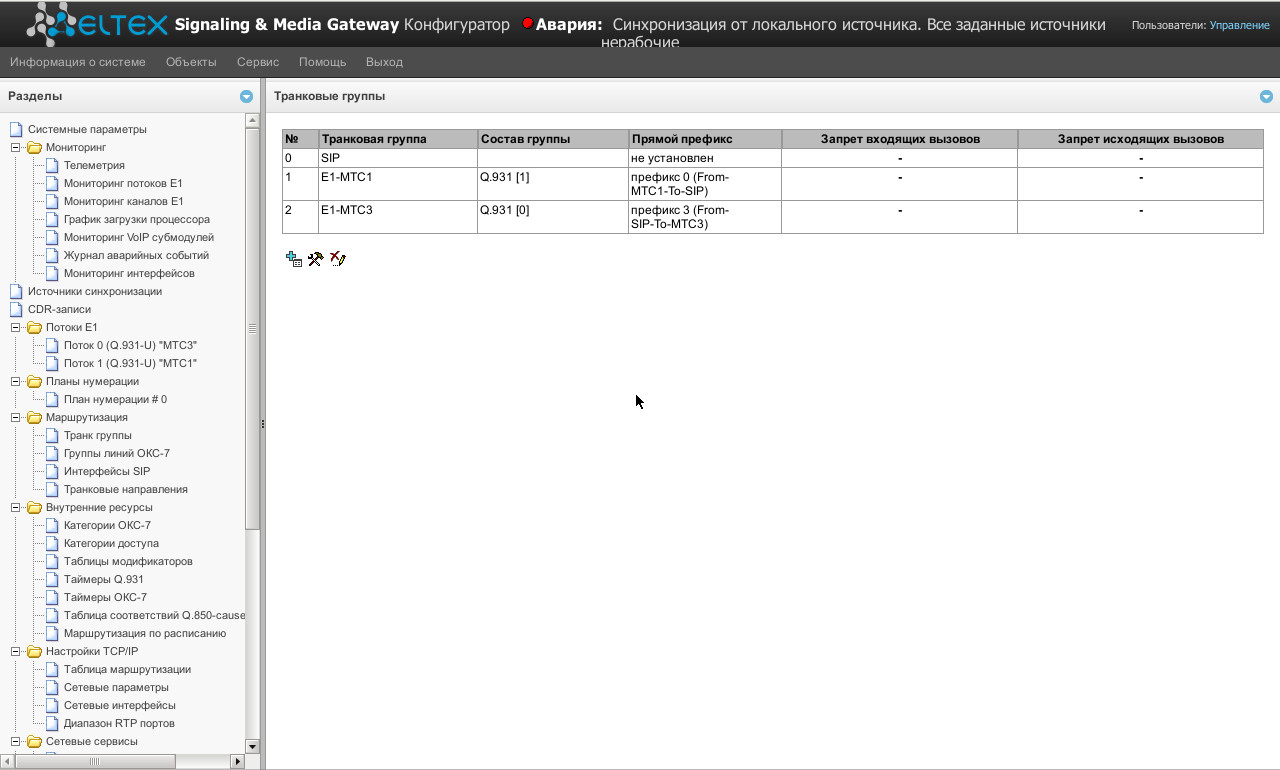Open Таймеры ОКС-7

pyautogui.click(x=105, y=597)
